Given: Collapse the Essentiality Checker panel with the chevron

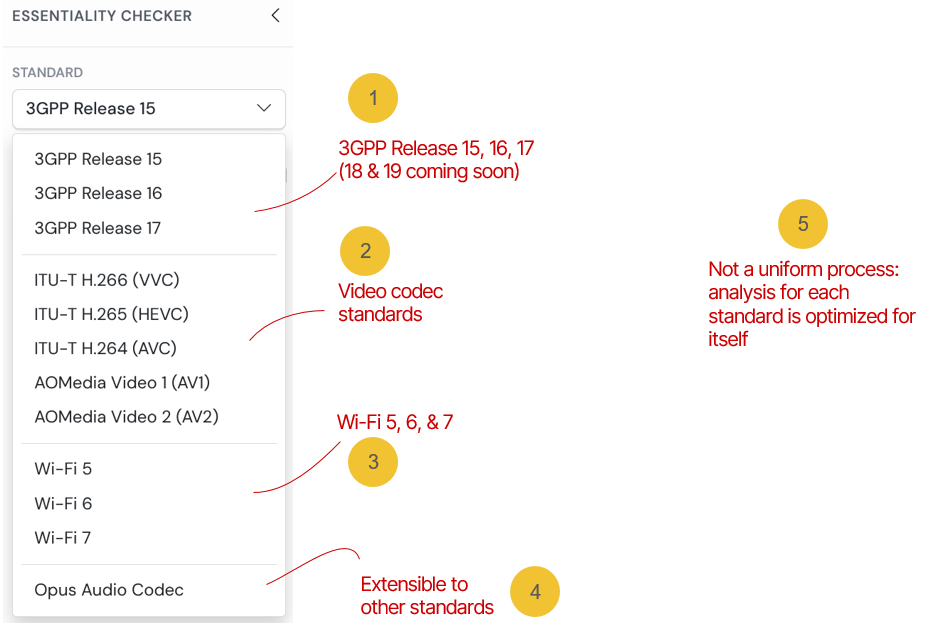Looking at the screenshot, I should (x=275, y=16).
